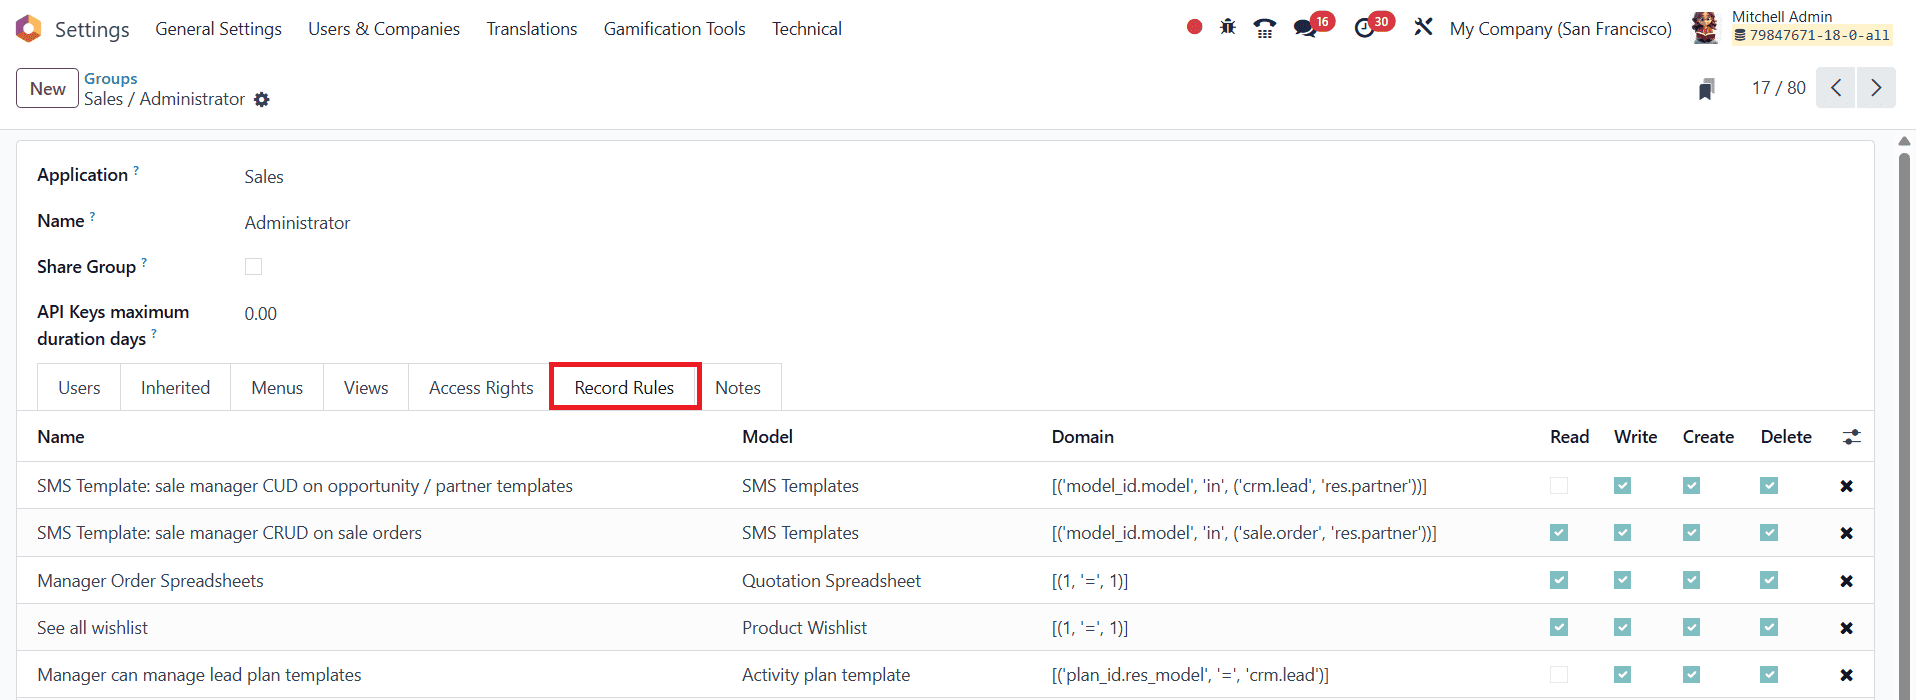Click the New button
Screen dimensions: 1916x700
pyautogui.click(x=47, y=88)
